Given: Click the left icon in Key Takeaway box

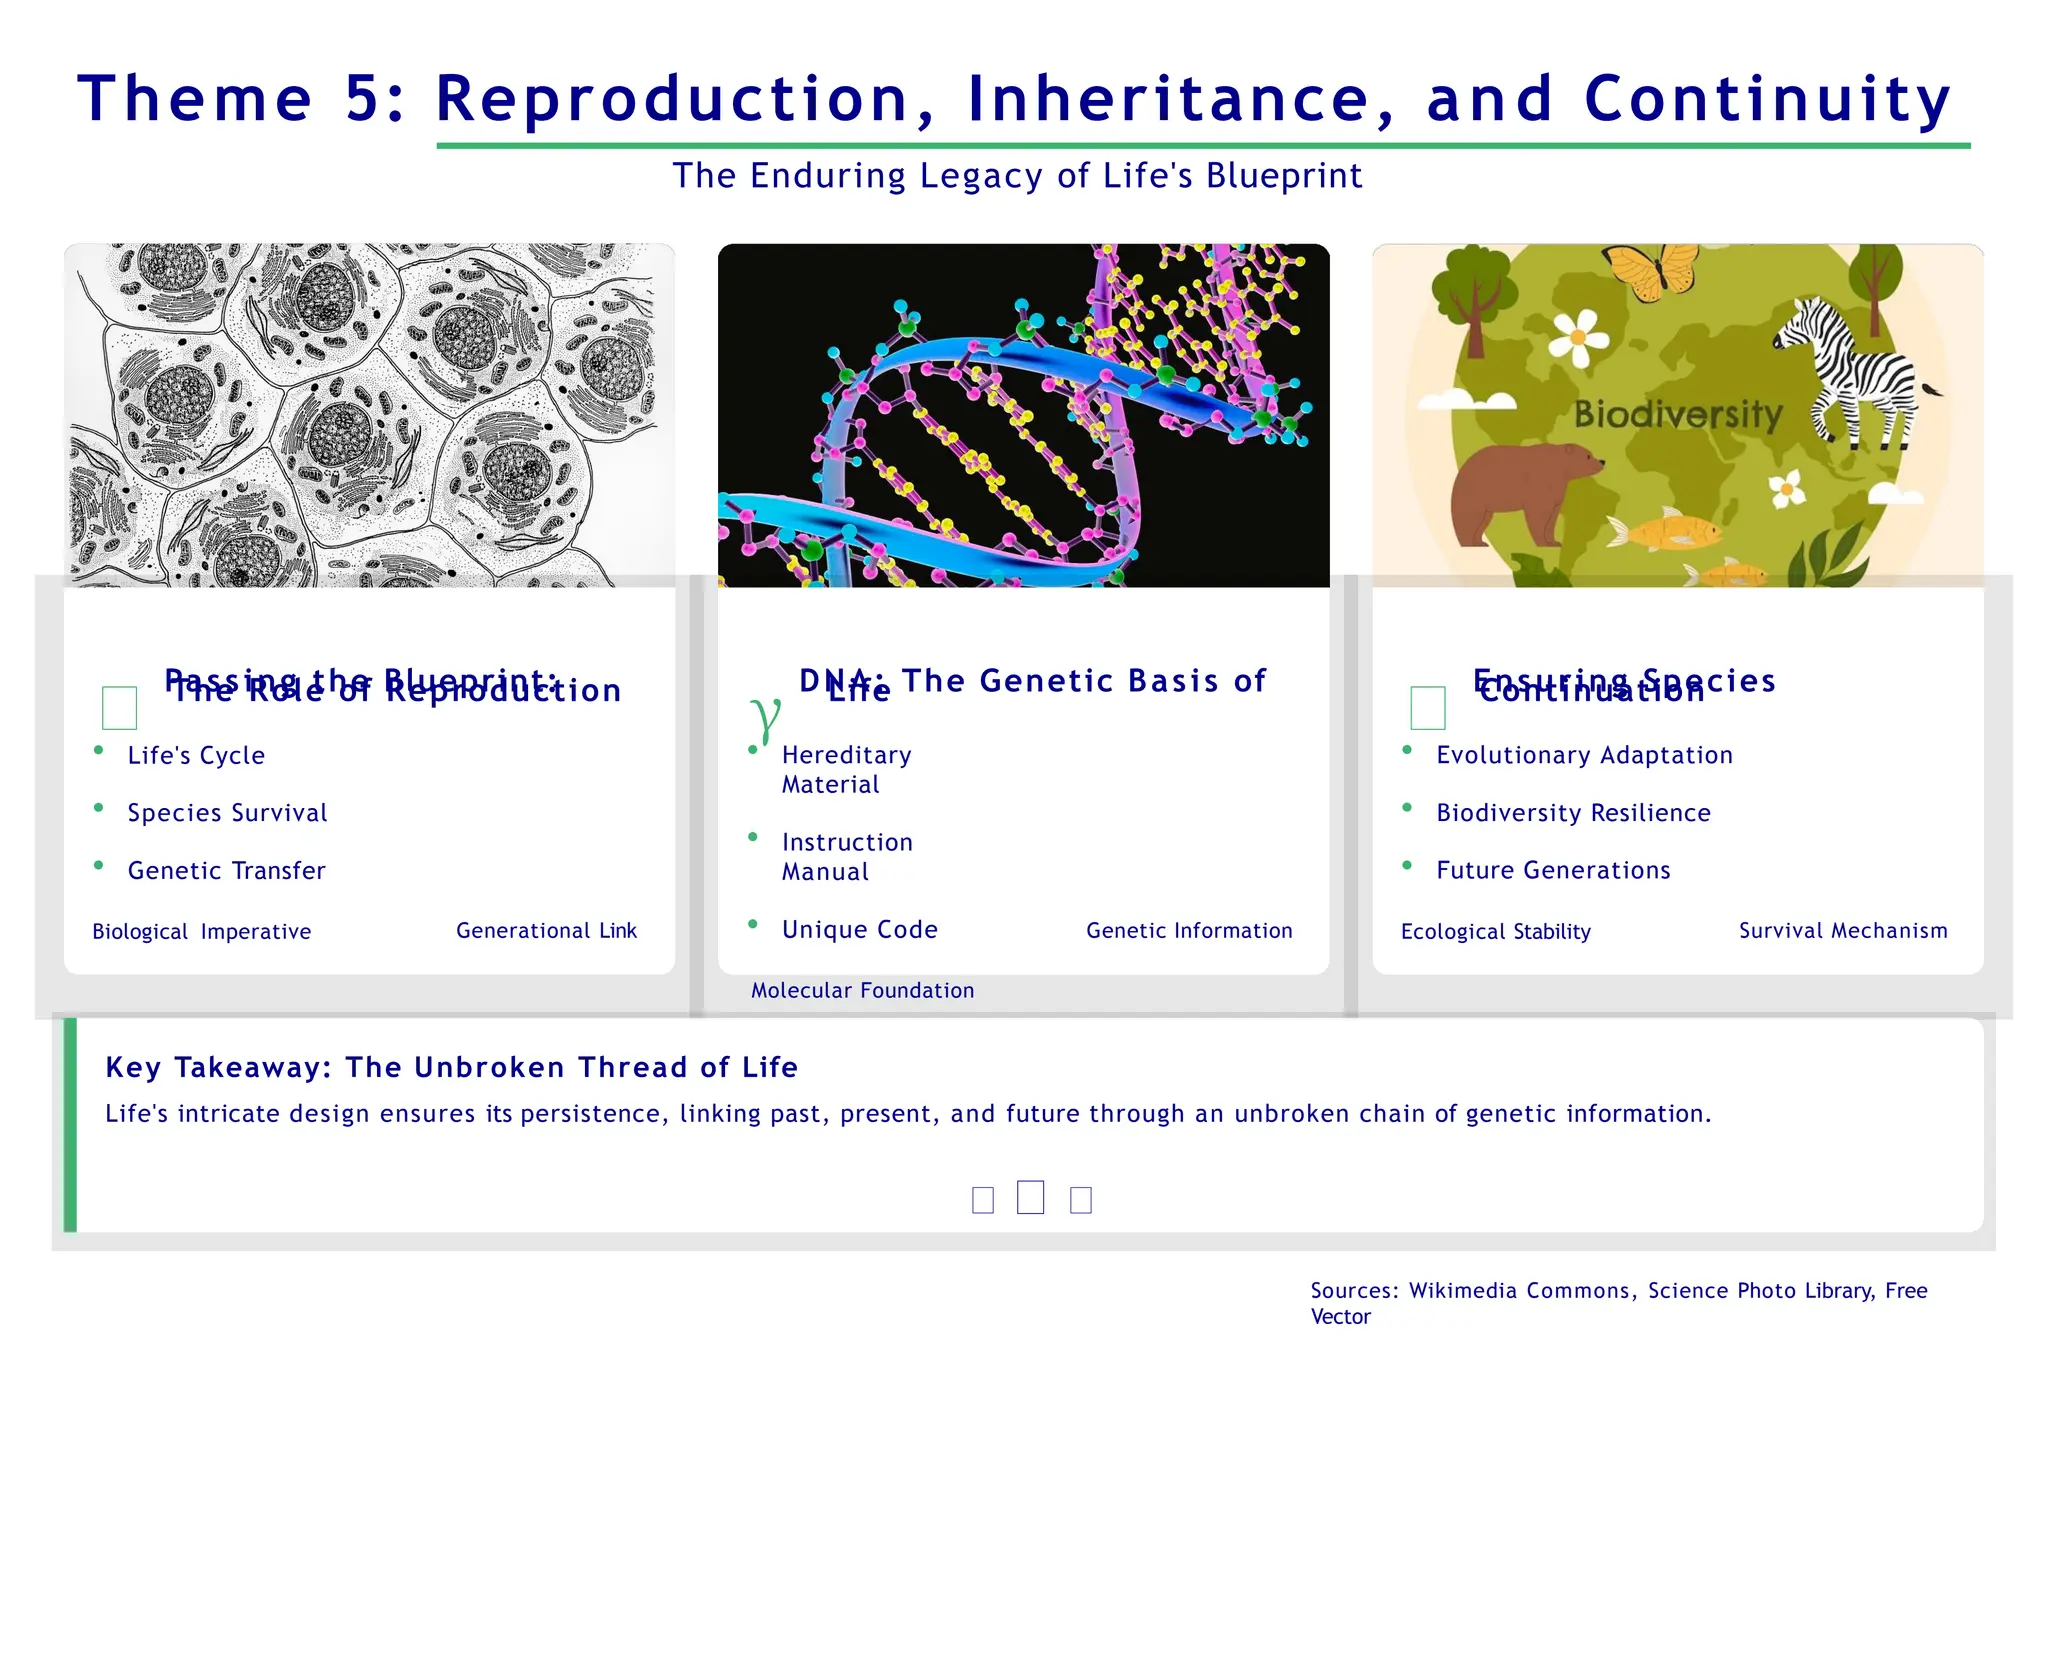Looking at the screenshot, I should 982,1199.
